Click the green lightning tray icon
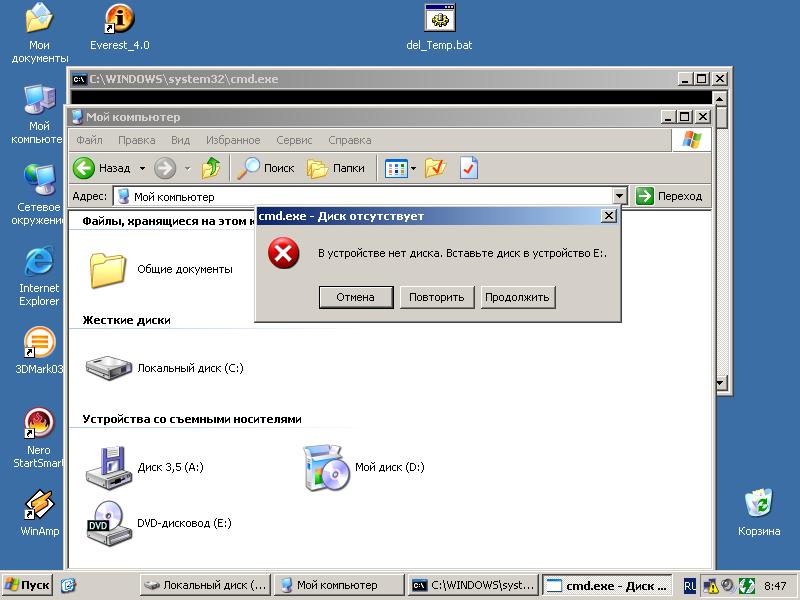This screenshot has height=600, width=800. pos(746,586)
